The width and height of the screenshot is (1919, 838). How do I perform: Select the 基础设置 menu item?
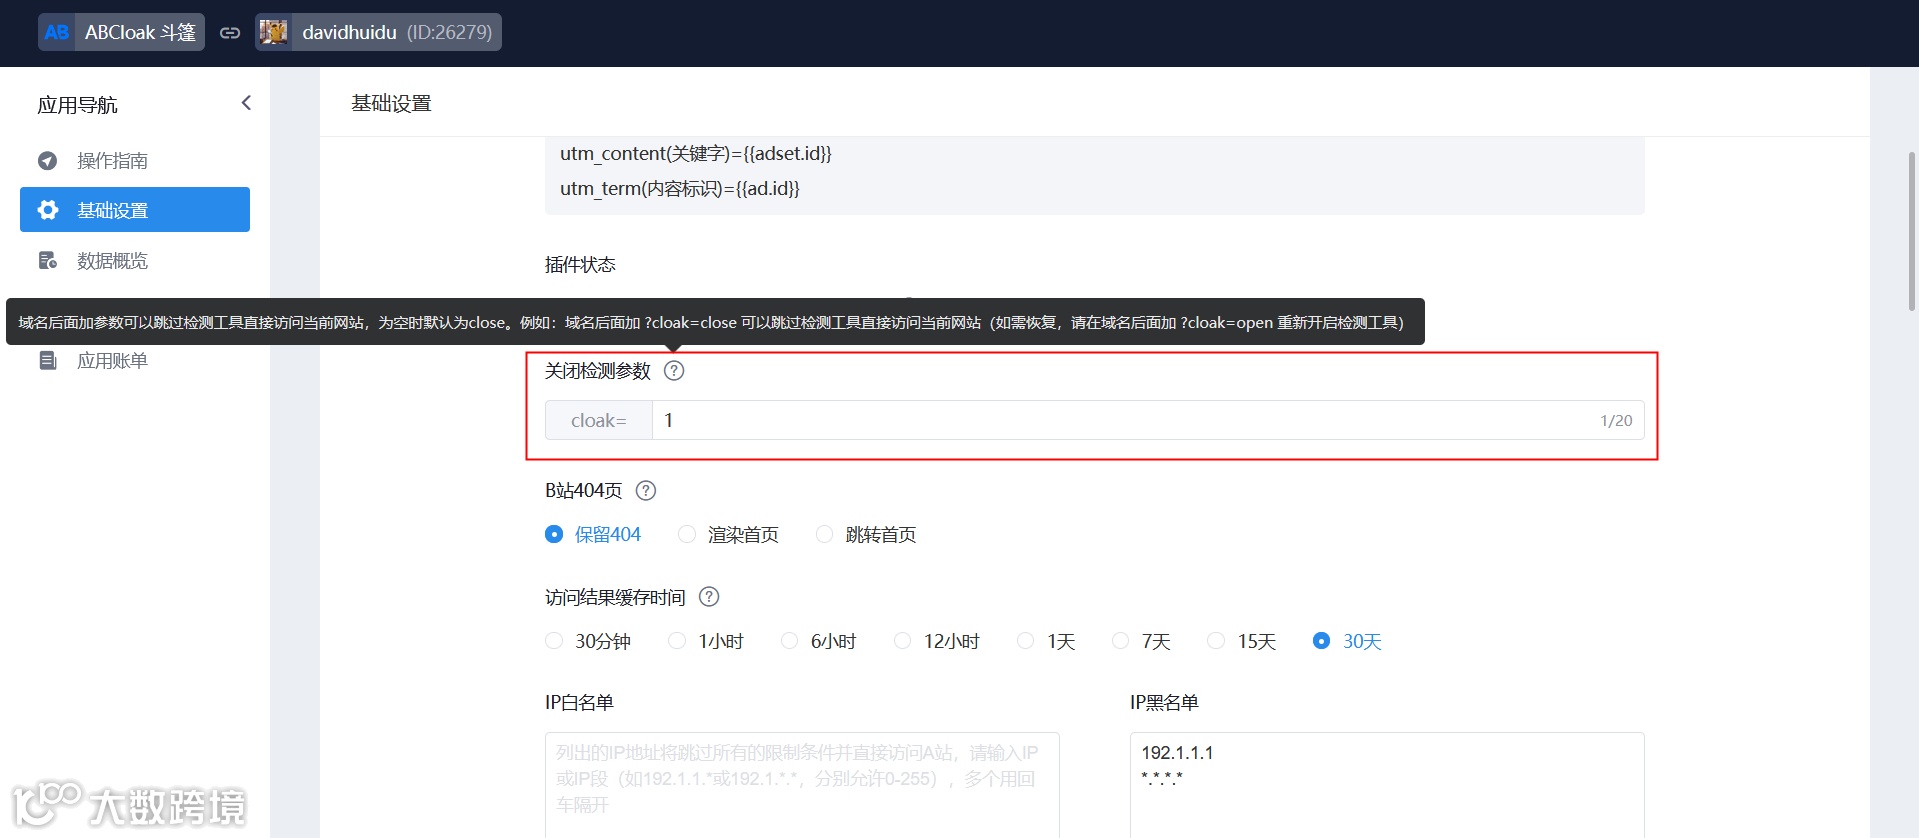[135, 210]
